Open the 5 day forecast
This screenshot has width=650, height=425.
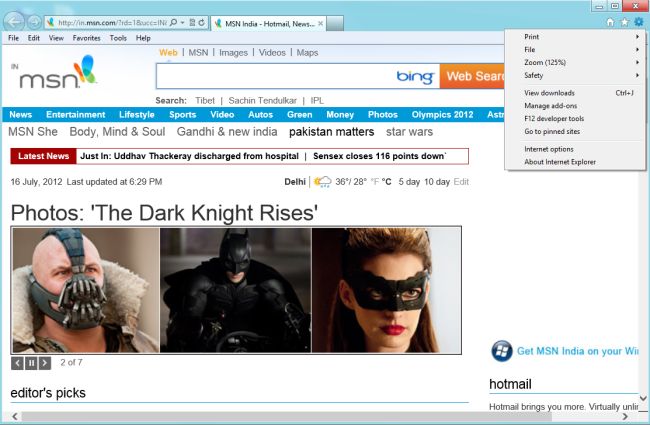[409, 182]
